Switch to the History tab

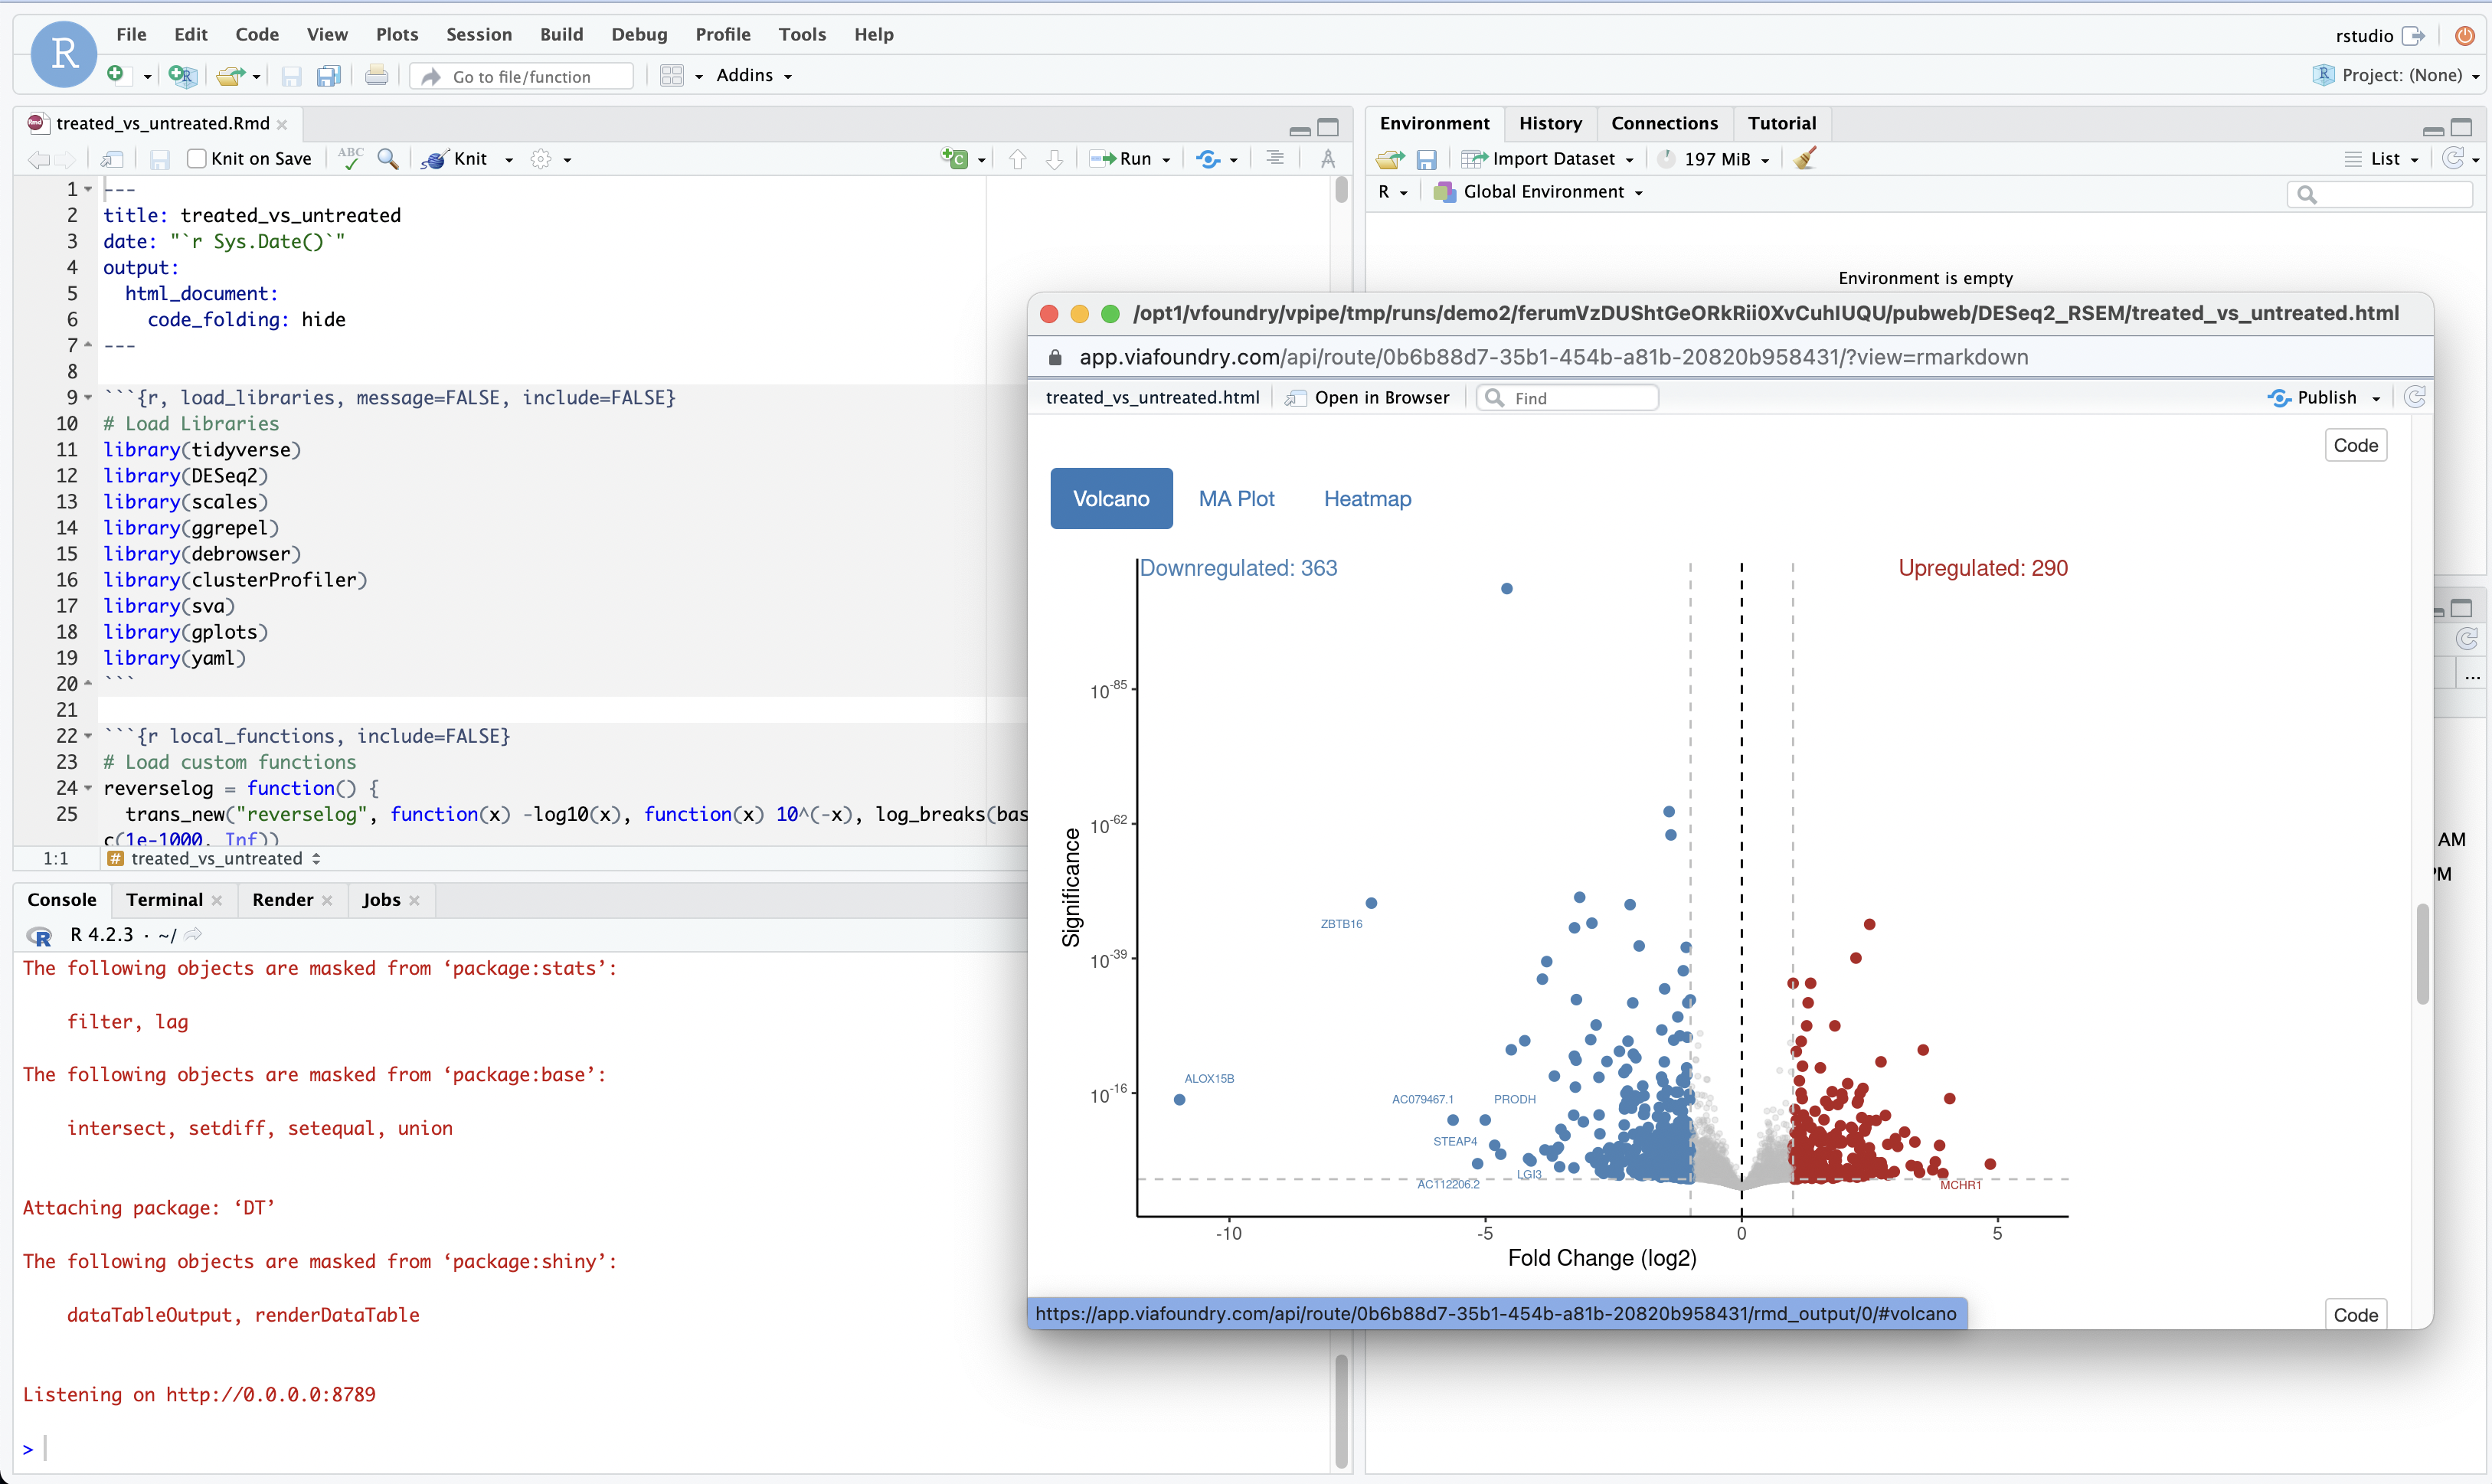tap(1550, 123)
